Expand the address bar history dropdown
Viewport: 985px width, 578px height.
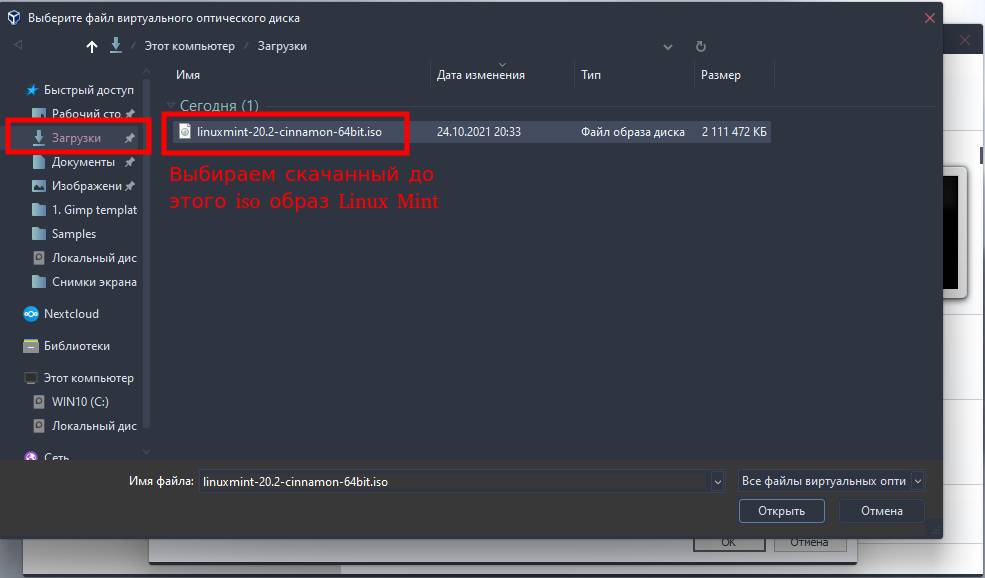[668, 47]
